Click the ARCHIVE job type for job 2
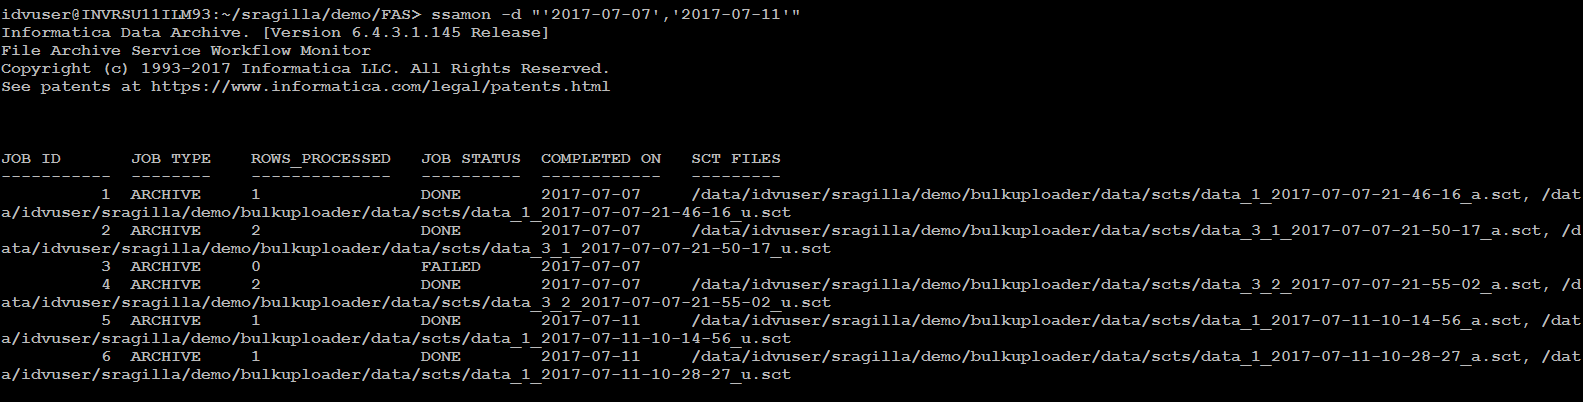 pyautogui.click(x=165, y=231)
